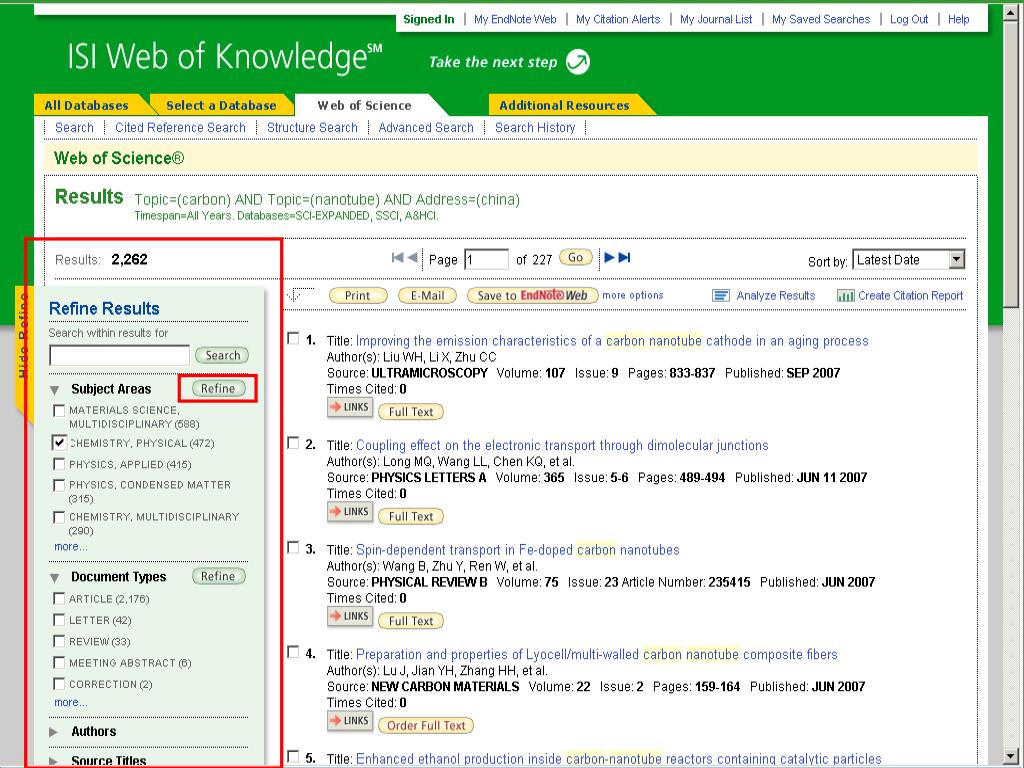The height and width of the screenshot is (768, 1024).
Task: Open the Web of Science tab
Action: coord(364,105)
